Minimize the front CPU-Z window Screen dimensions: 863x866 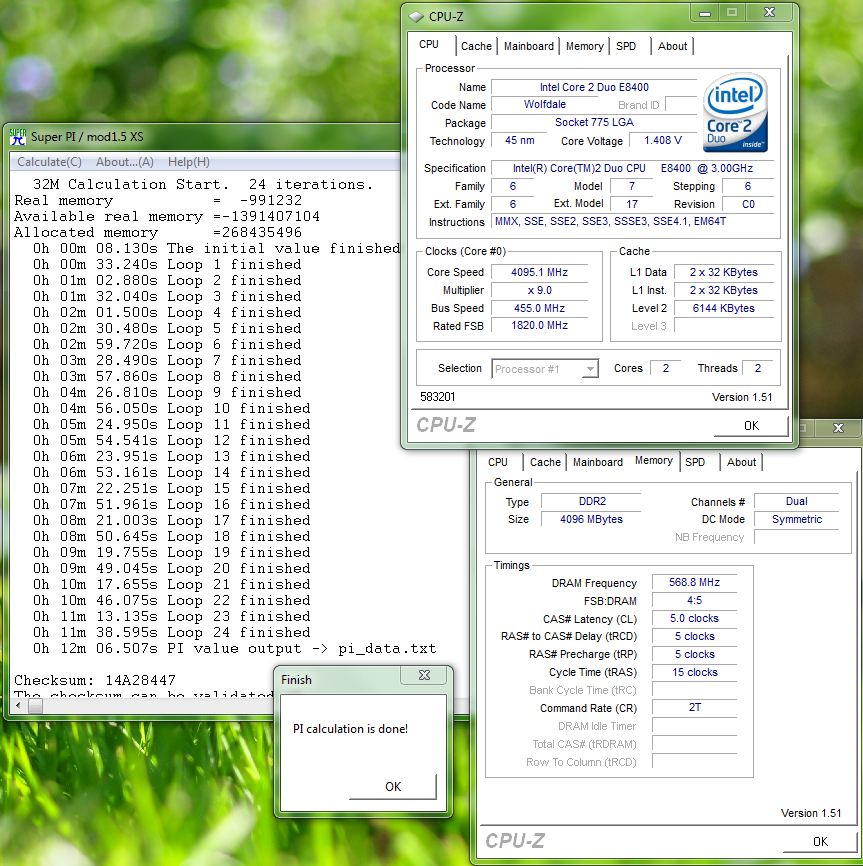click(705, 13)
